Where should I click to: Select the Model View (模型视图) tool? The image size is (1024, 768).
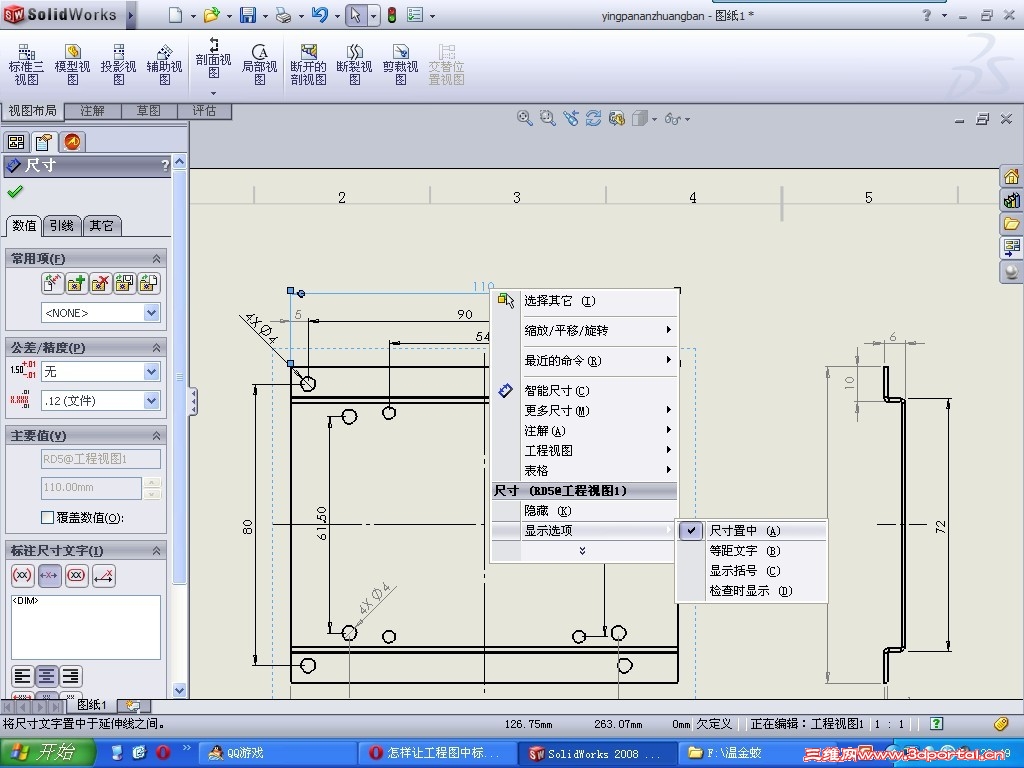click(72, 65)
